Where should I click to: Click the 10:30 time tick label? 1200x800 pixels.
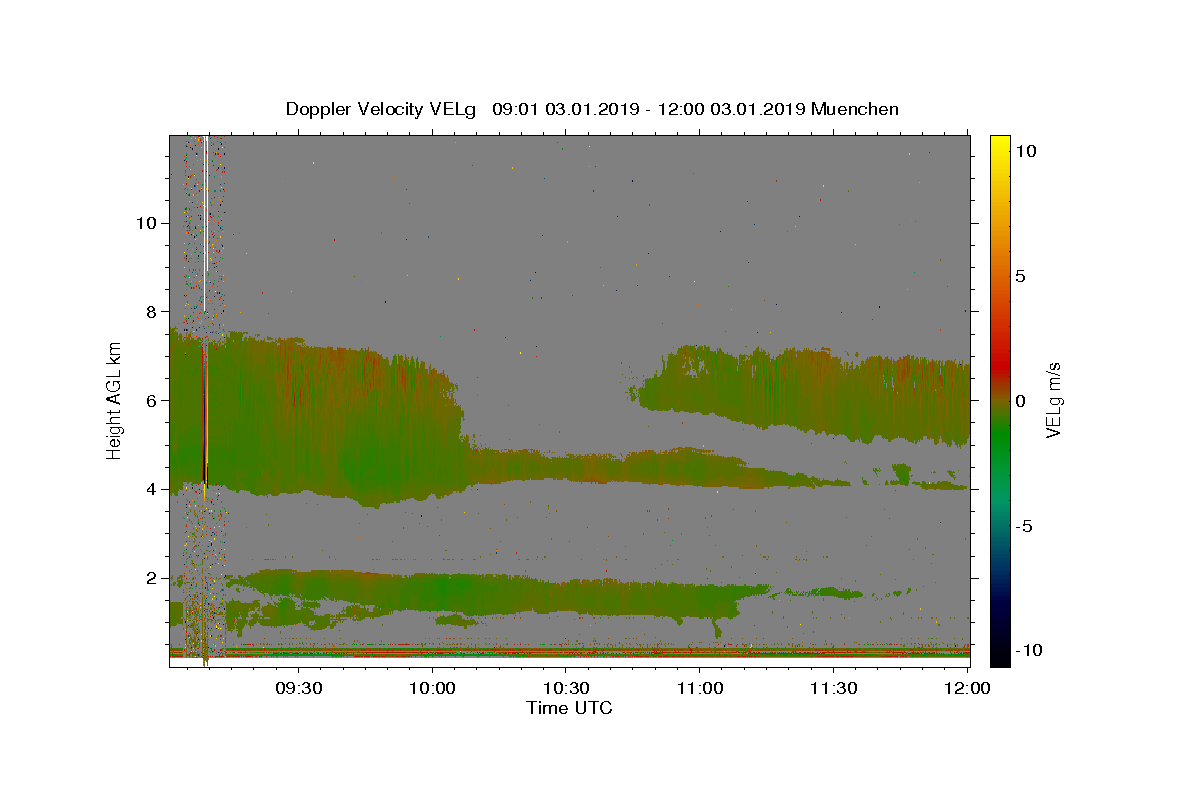coord(565,688)
